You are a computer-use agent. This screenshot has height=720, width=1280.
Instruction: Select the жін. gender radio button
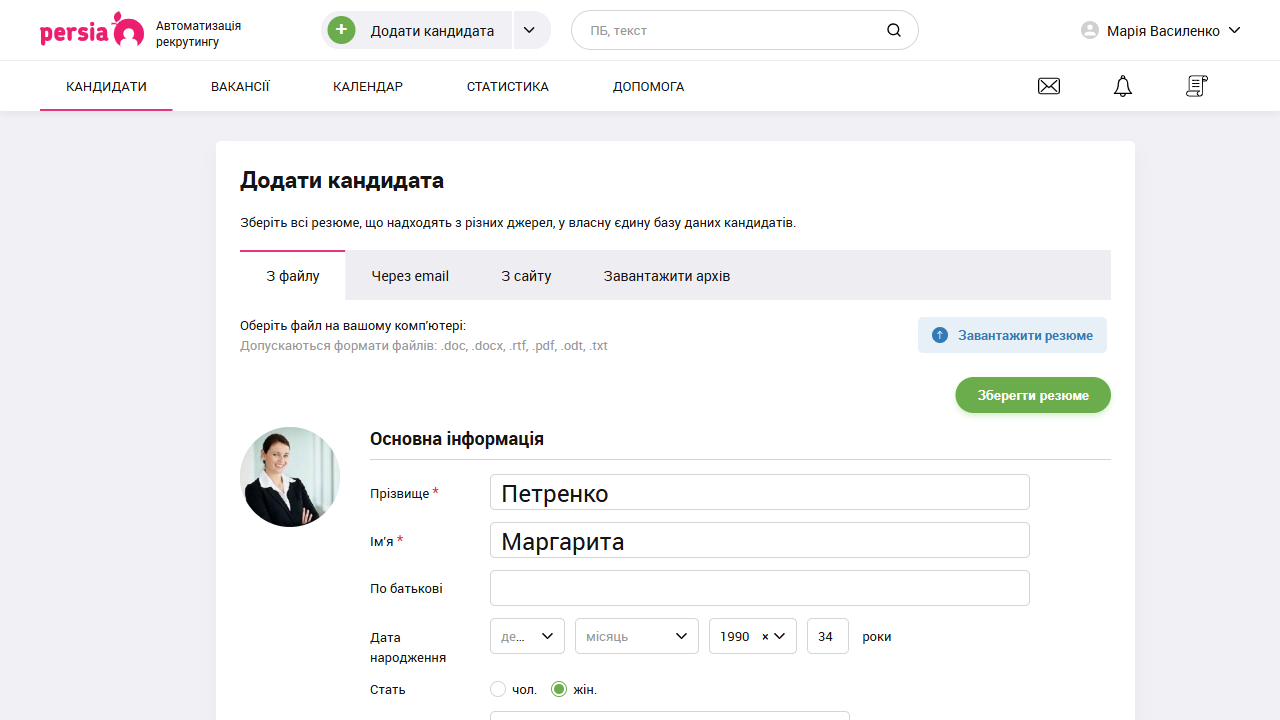pos(558,689)
